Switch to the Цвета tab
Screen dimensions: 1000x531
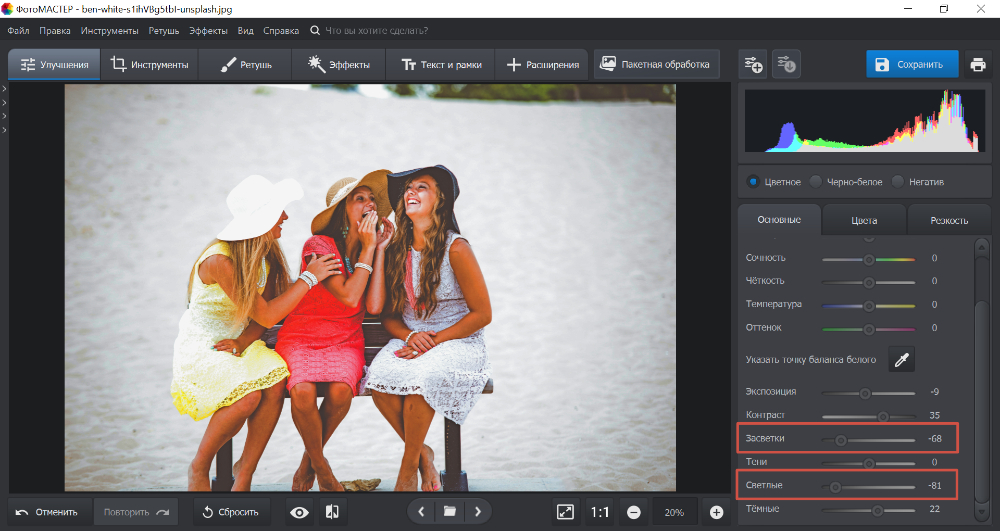[x=864, y=220]
